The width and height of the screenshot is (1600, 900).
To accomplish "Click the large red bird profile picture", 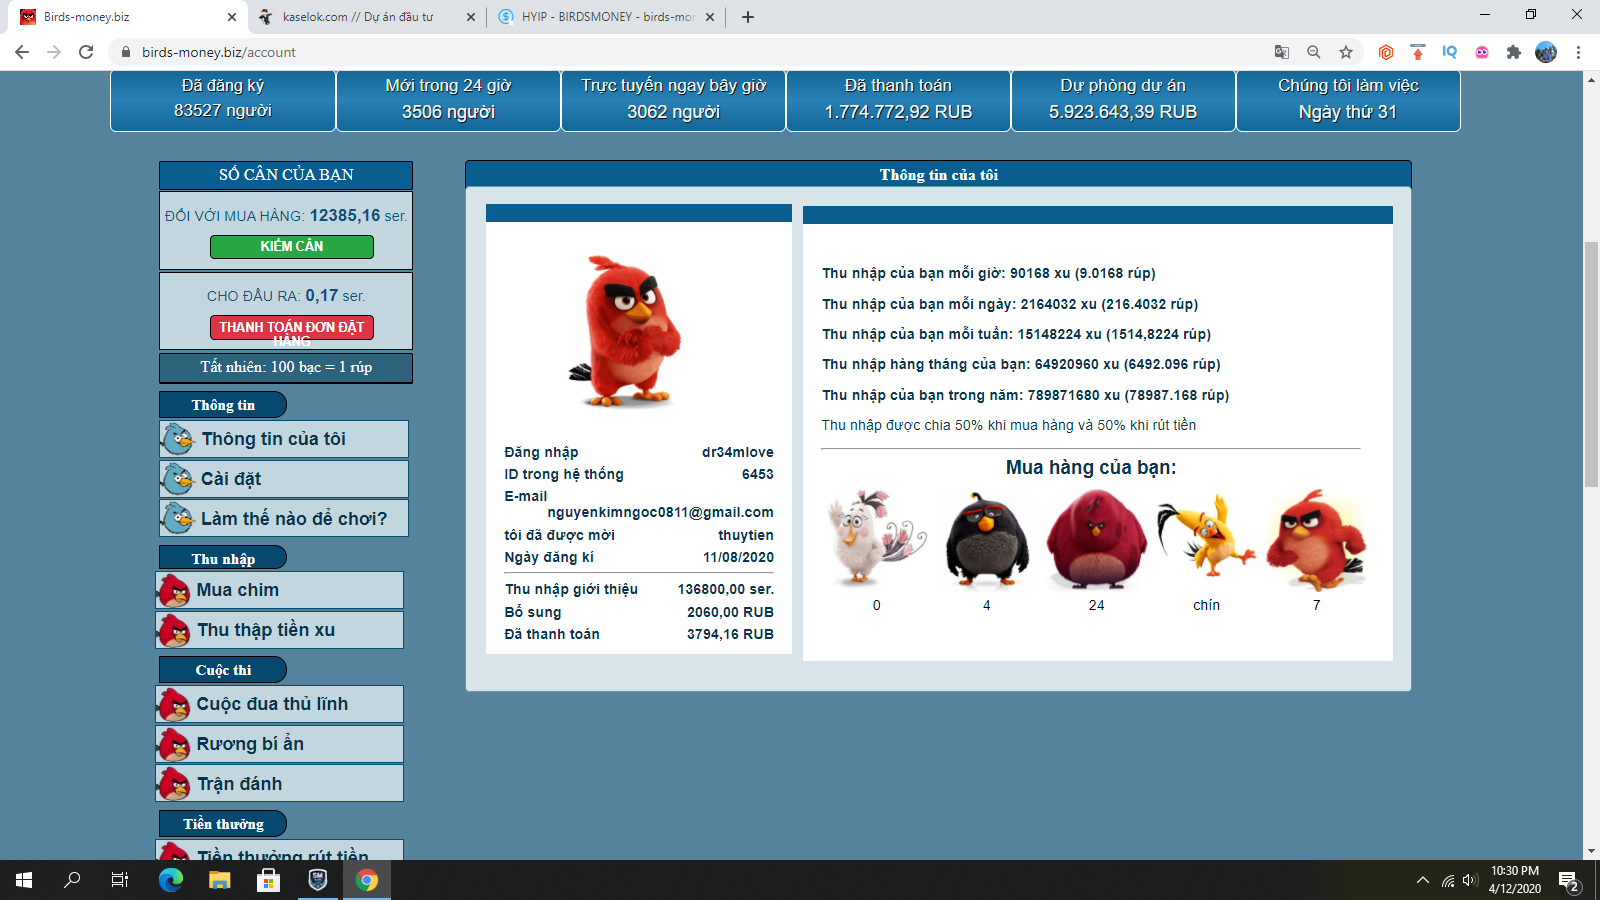I will click(627, 332).
